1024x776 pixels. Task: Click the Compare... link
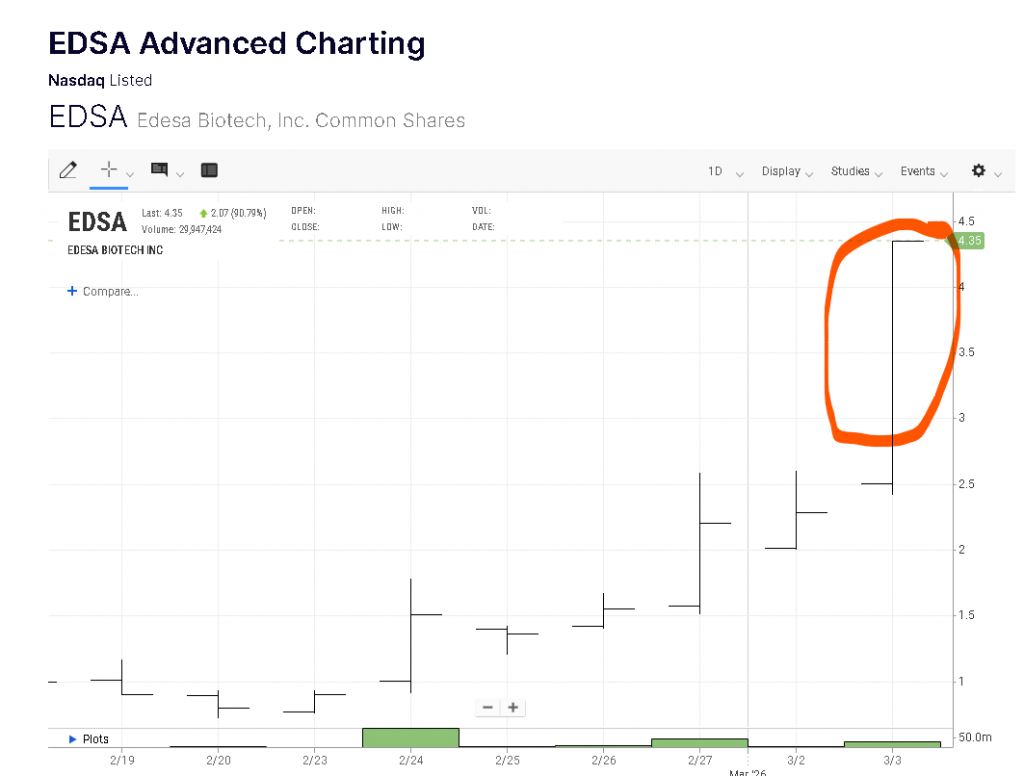110,291
